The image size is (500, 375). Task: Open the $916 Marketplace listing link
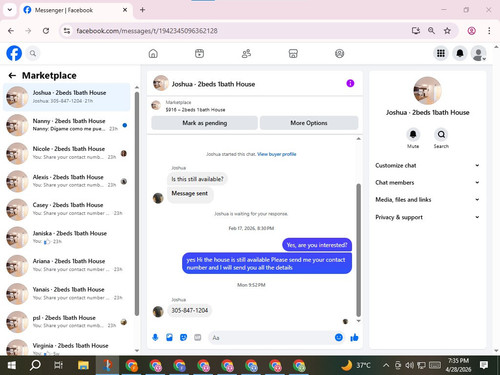(x=195, y=110)
